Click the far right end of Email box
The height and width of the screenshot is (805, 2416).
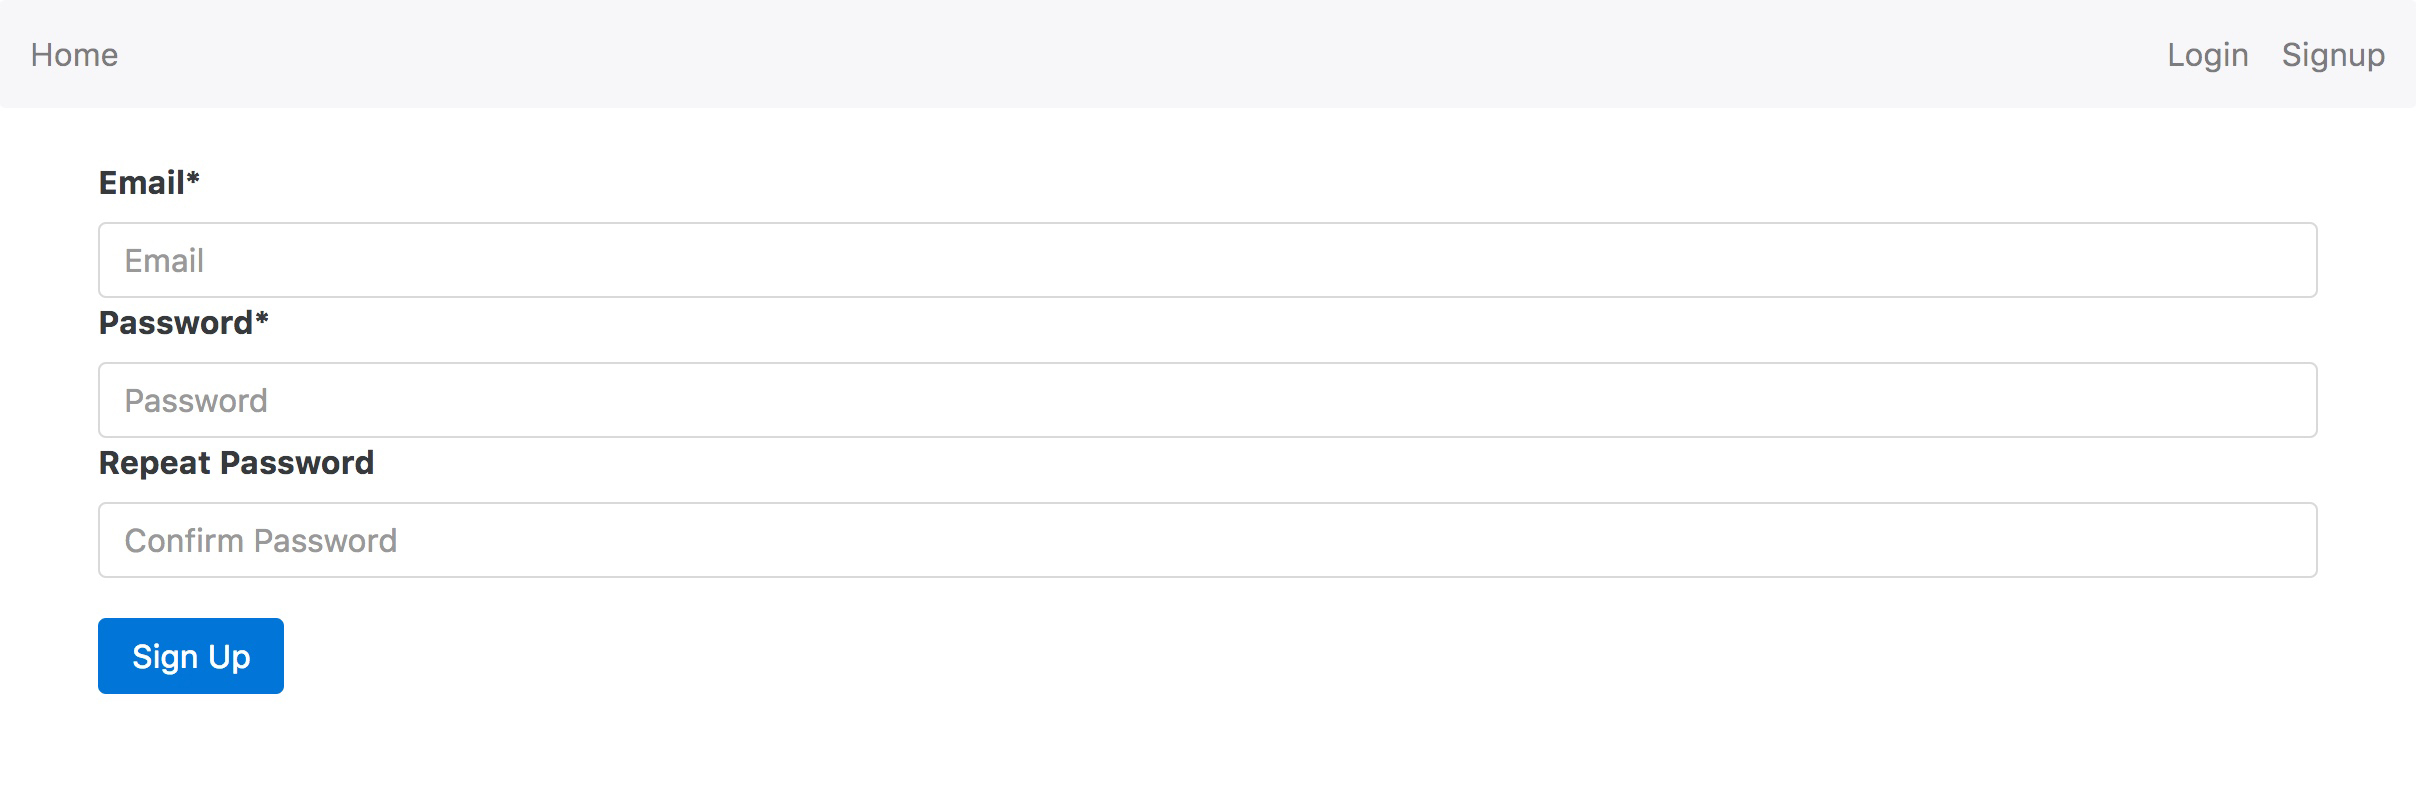coord(2290,260)
